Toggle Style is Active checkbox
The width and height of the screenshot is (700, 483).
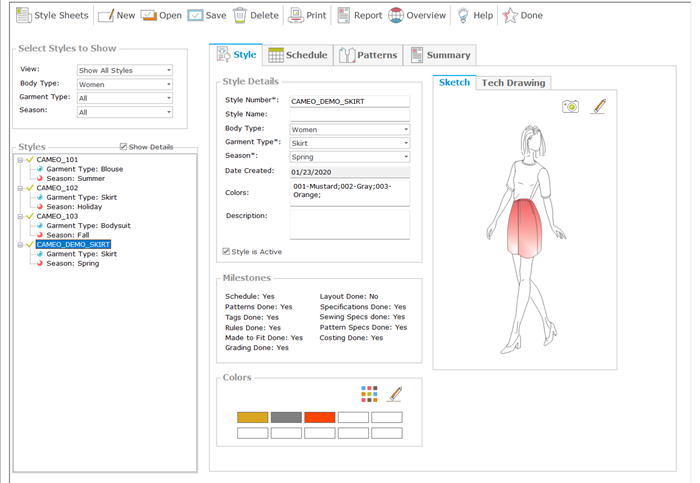[x=226, y=251]
